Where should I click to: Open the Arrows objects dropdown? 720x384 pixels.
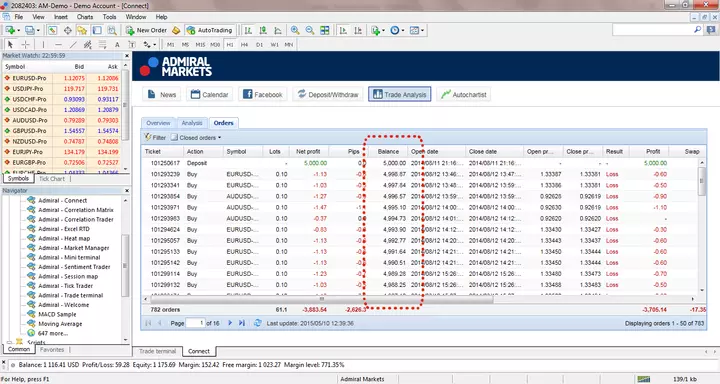click(149, 45)
